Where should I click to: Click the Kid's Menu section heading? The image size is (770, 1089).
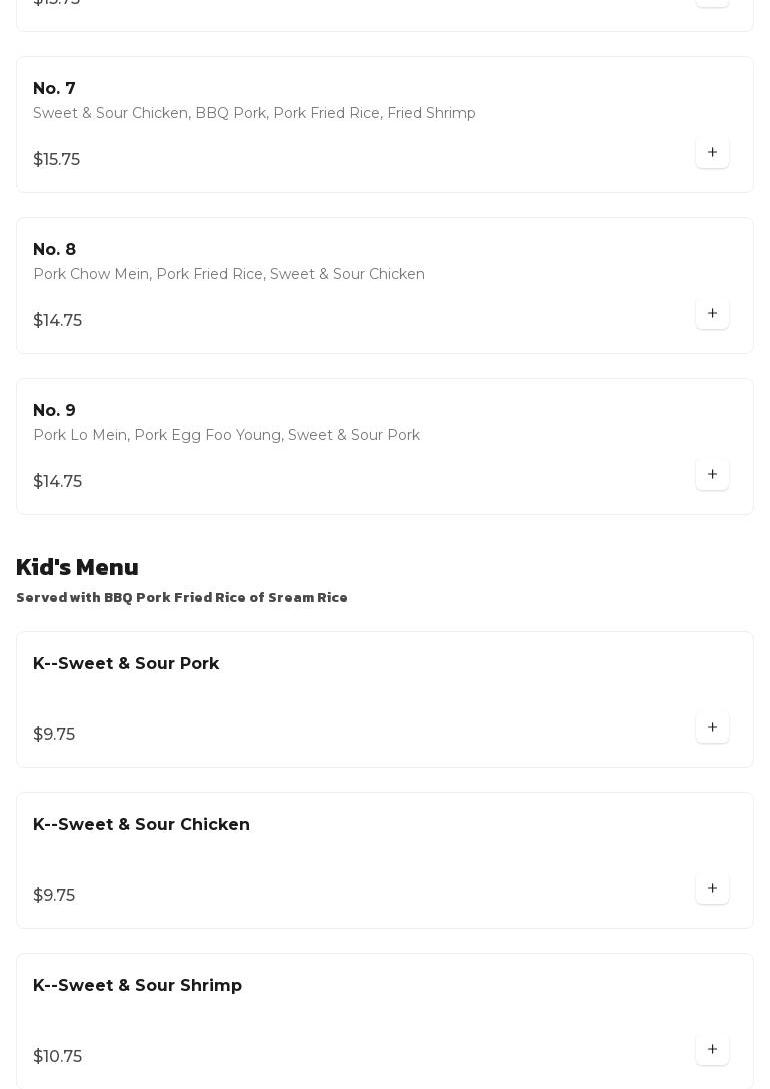coord(77,568)
